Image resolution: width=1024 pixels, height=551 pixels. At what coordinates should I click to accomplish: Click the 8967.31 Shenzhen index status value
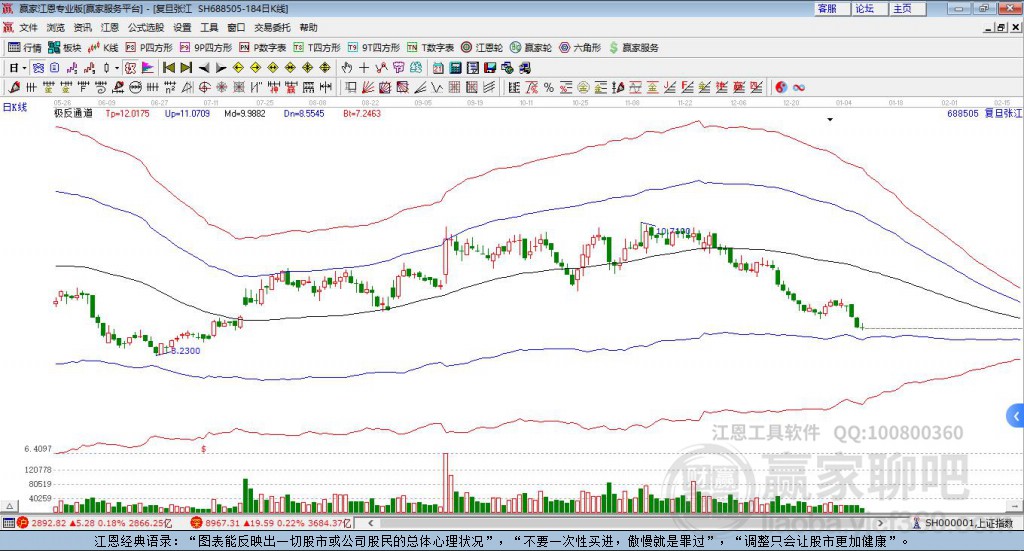pyautogui.click(x=223, y=523)
